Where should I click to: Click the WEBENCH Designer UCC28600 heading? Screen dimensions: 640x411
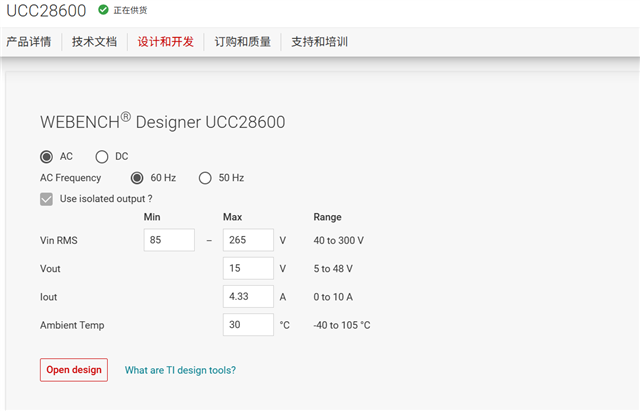(x=162, y=122)
